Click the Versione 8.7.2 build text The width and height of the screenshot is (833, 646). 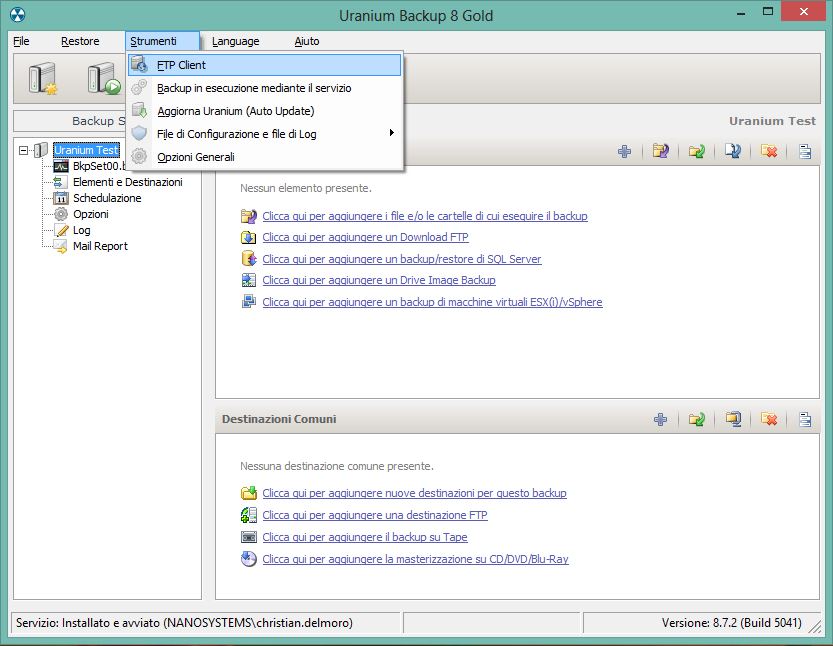pyautogui.click(x=732, y=623)
